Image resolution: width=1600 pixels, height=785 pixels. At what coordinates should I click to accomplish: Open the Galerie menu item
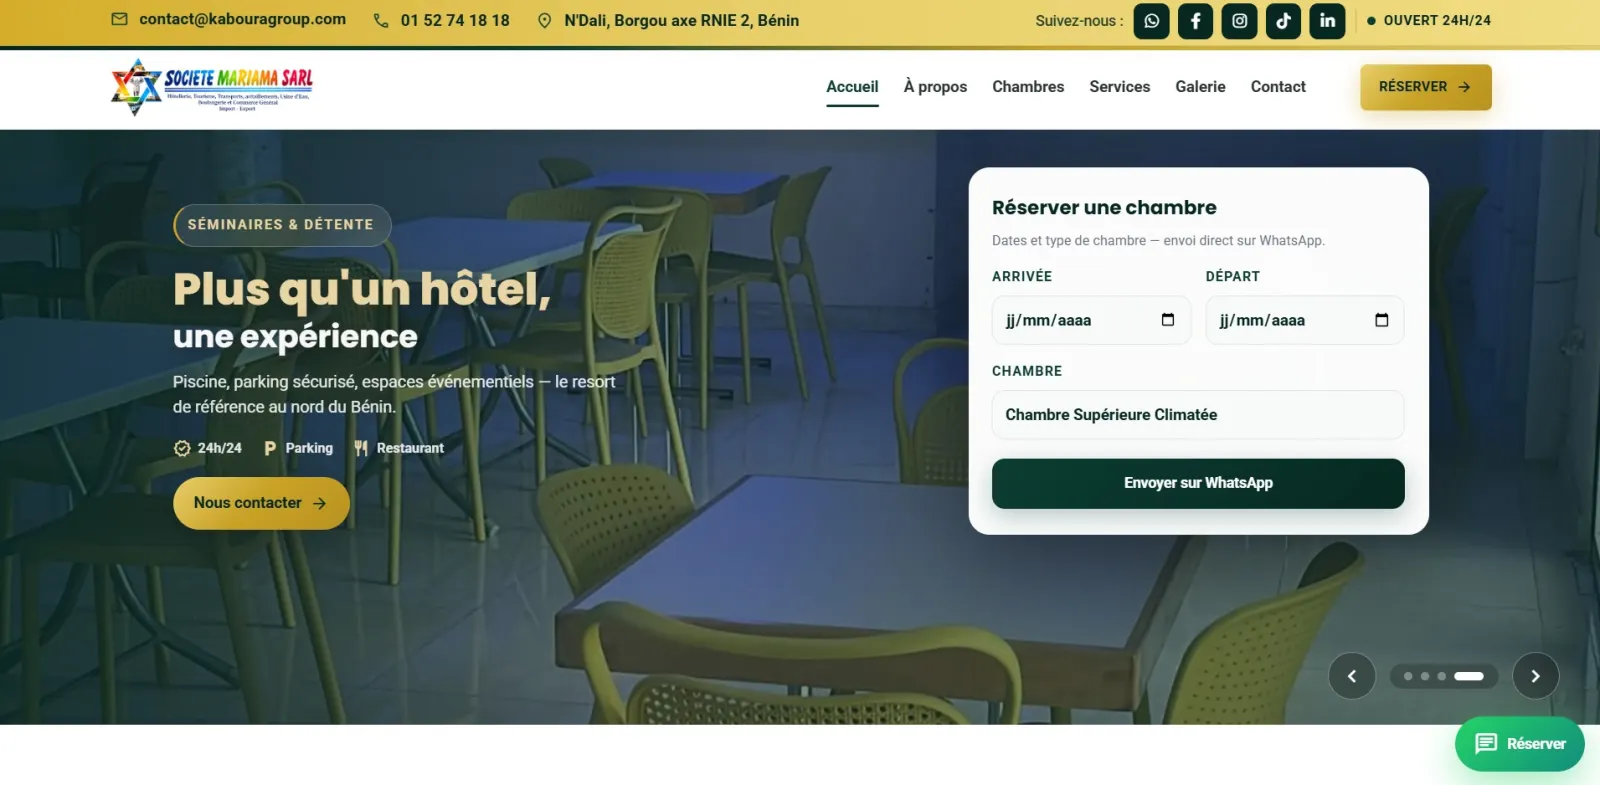pyautogui.click(x=1200, y=87)
